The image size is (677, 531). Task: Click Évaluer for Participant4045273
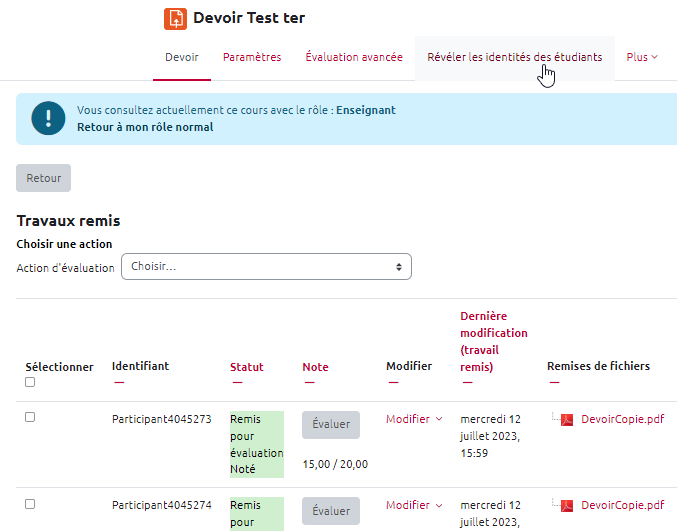pyautogui.click(x=331, y=424)
